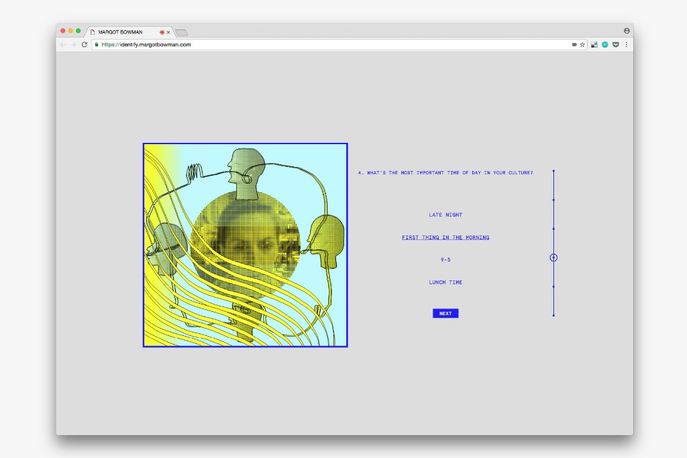The image size is (687, 458).
Task: Click the browser forward arrow
Action: pos(73,44)
